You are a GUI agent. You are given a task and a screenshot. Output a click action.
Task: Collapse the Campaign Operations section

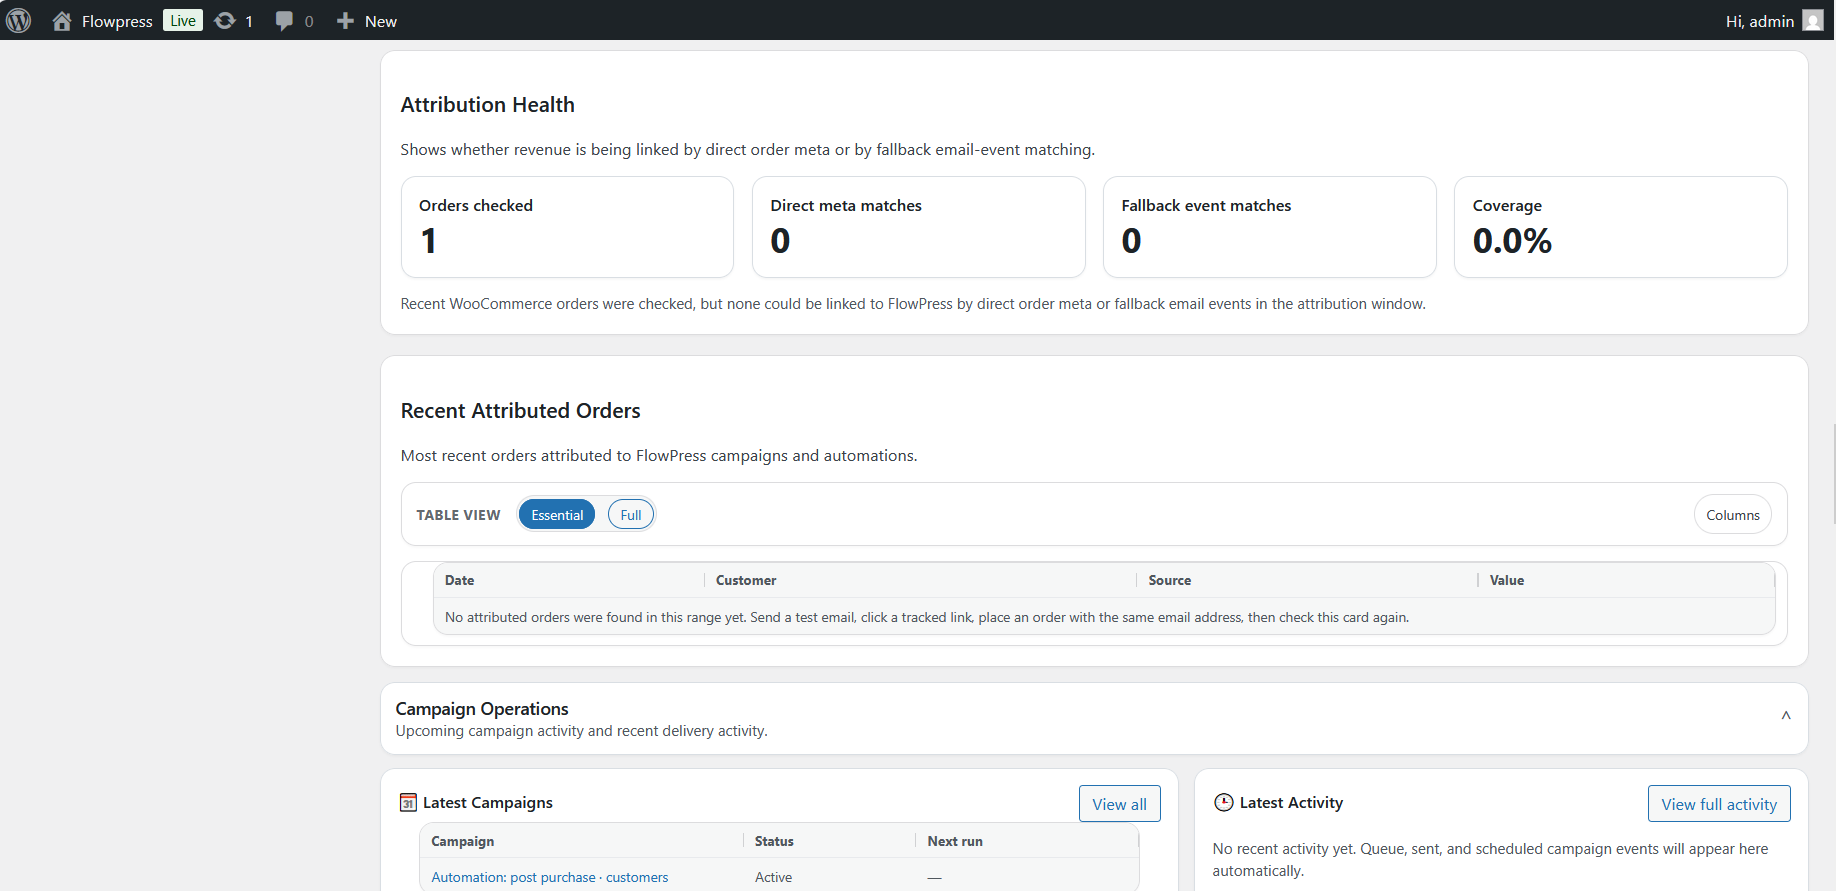pyautogui.click(x=1785, y=716)
